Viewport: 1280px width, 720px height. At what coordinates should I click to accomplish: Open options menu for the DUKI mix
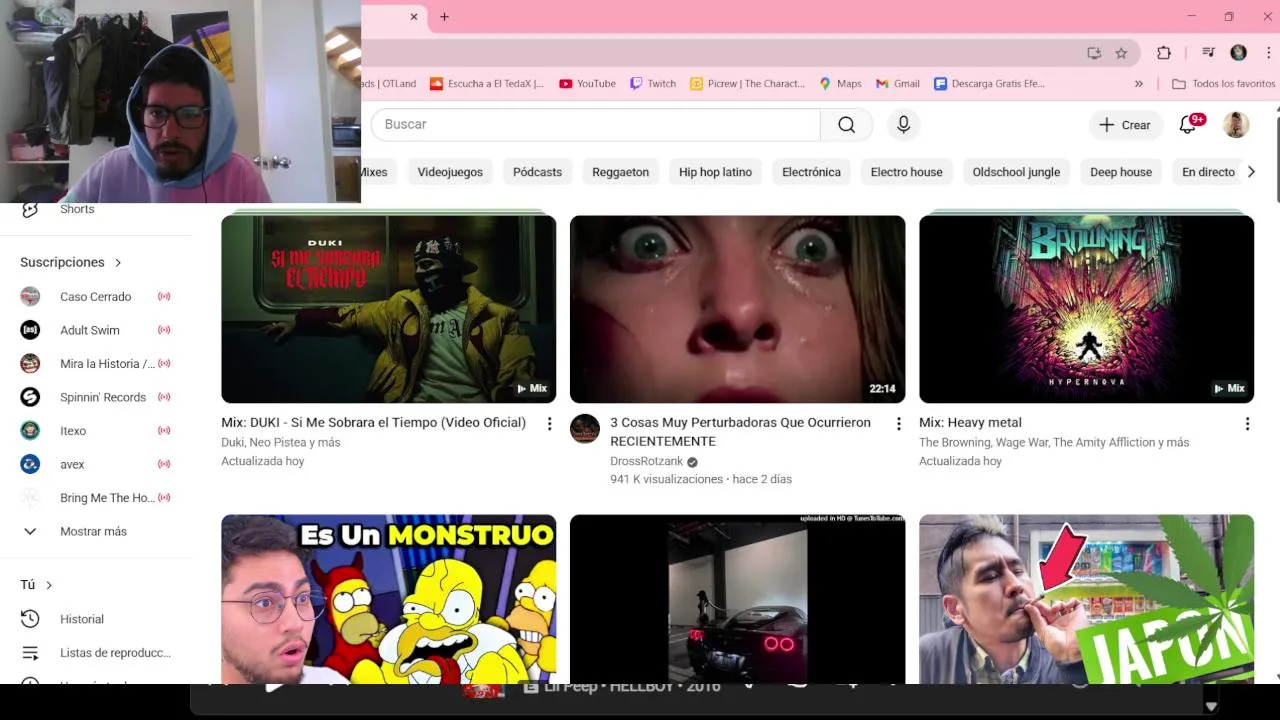click(549, 424)
